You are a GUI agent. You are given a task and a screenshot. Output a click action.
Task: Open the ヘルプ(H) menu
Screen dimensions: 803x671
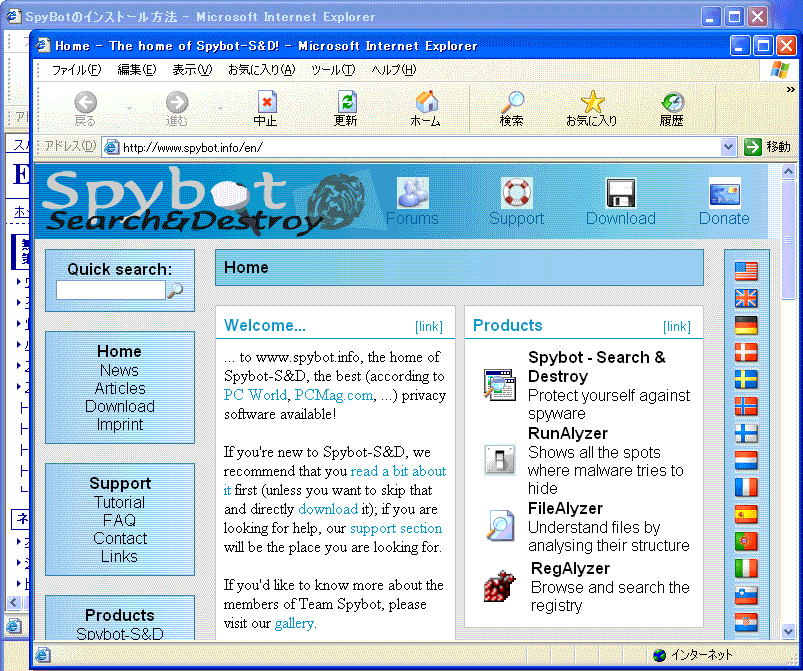[394, 70]
